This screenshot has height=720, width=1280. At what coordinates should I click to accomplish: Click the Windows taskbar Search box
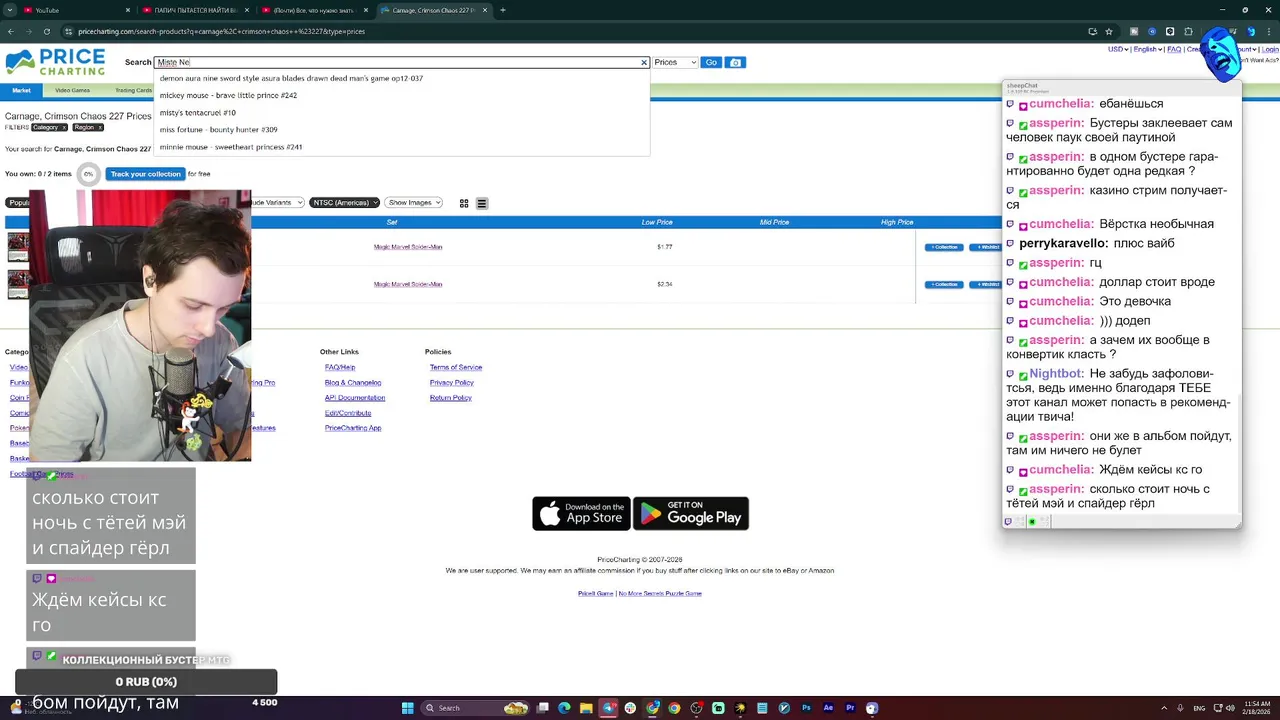click(x=475, y=708)
